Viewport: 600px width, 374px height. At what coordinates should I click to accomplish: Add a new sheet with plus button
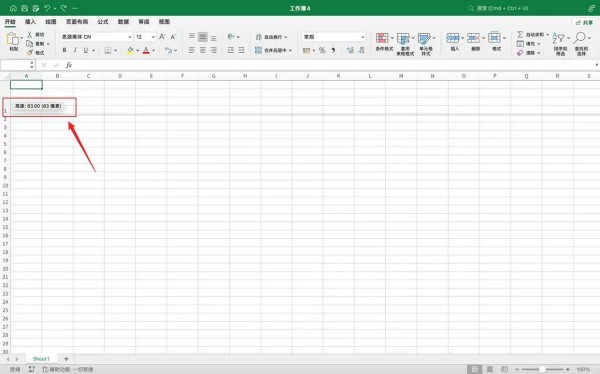point(66,359)
